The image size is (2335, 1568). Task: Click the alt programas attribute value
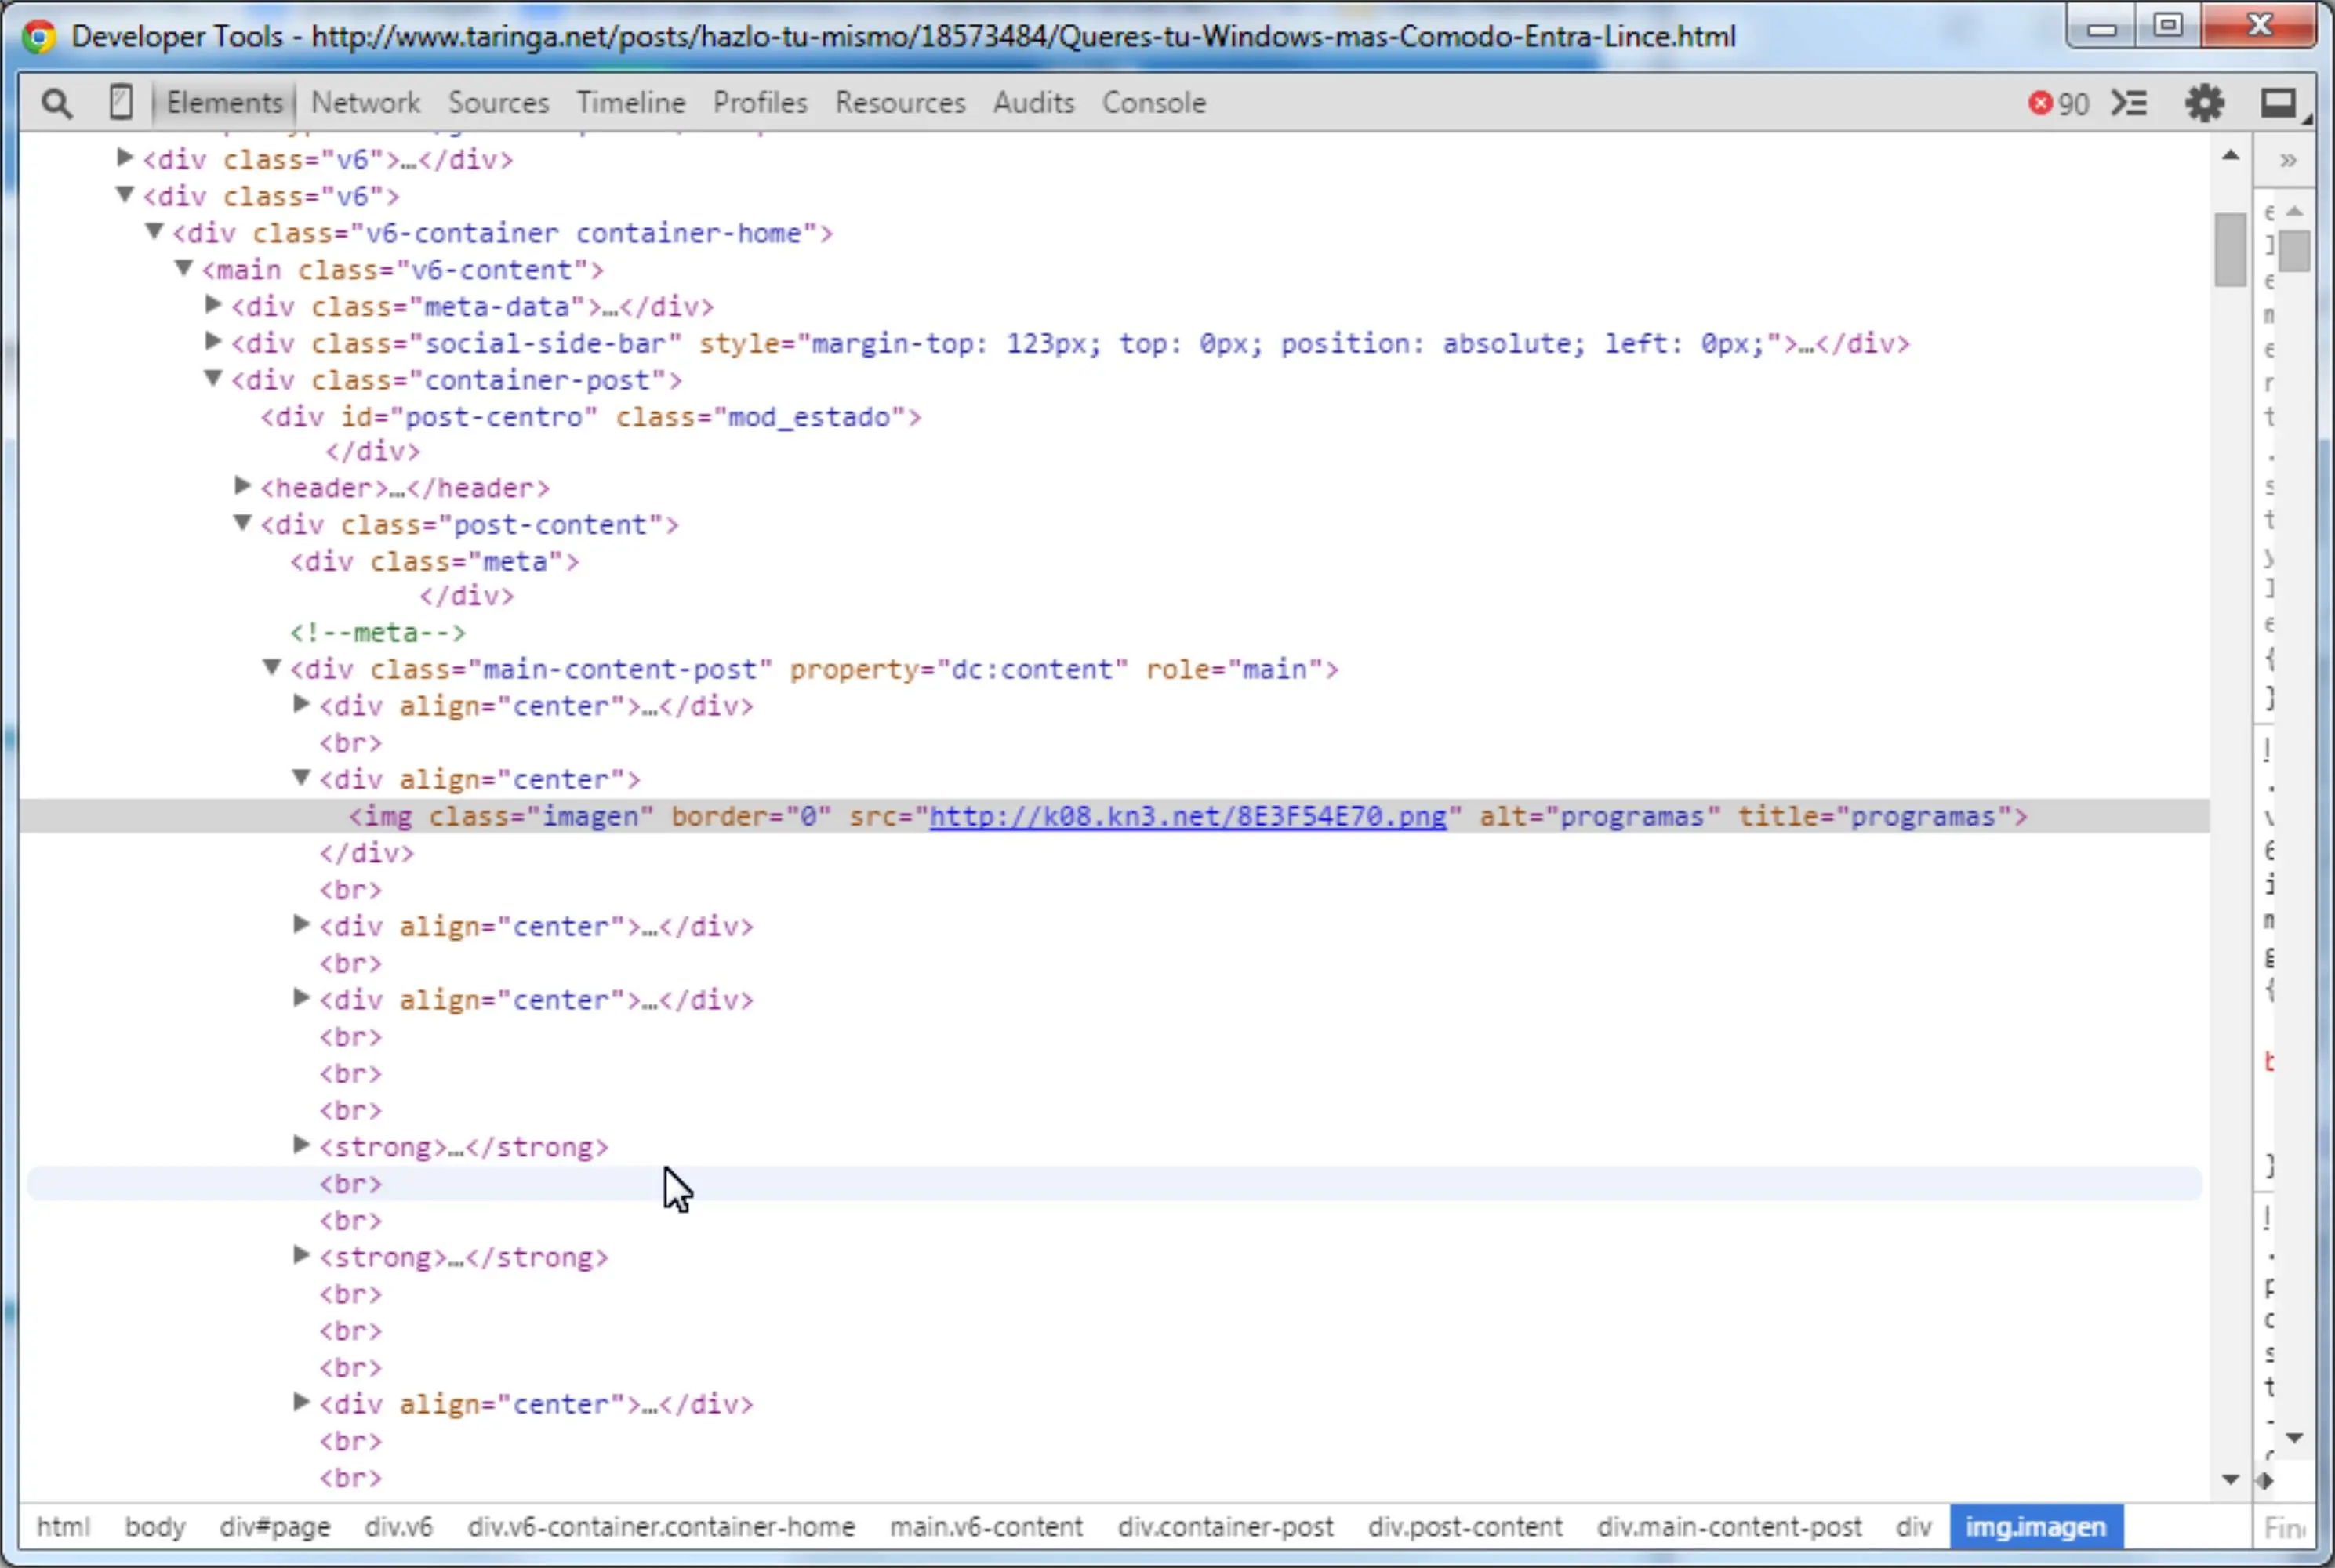(x=1632, y=817)
